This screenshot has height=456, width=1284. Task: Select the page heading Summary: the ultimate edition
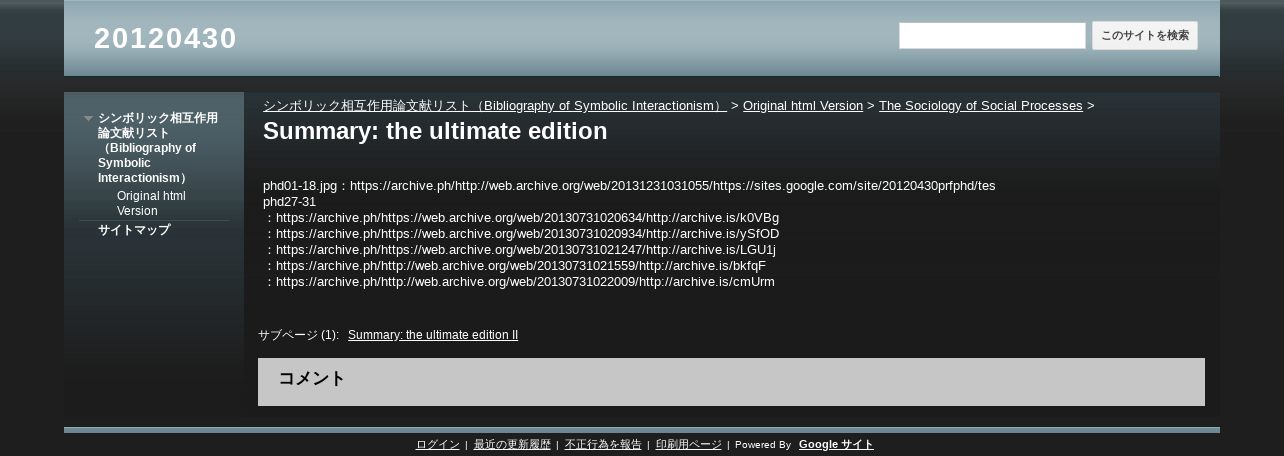point(435,131)
